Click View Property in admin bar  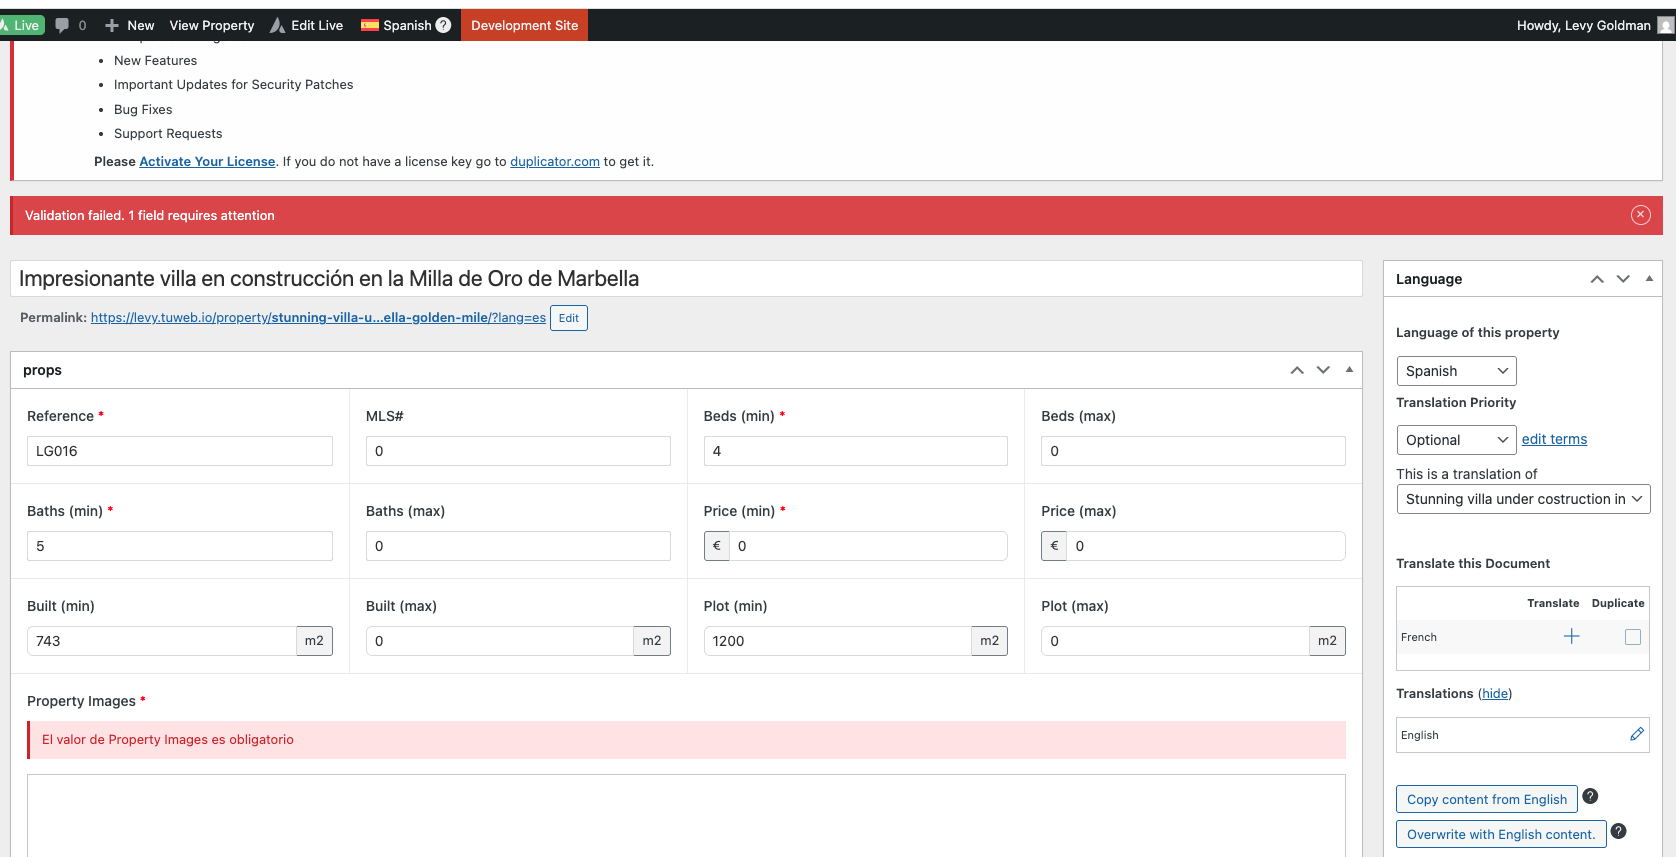point(212,25)
